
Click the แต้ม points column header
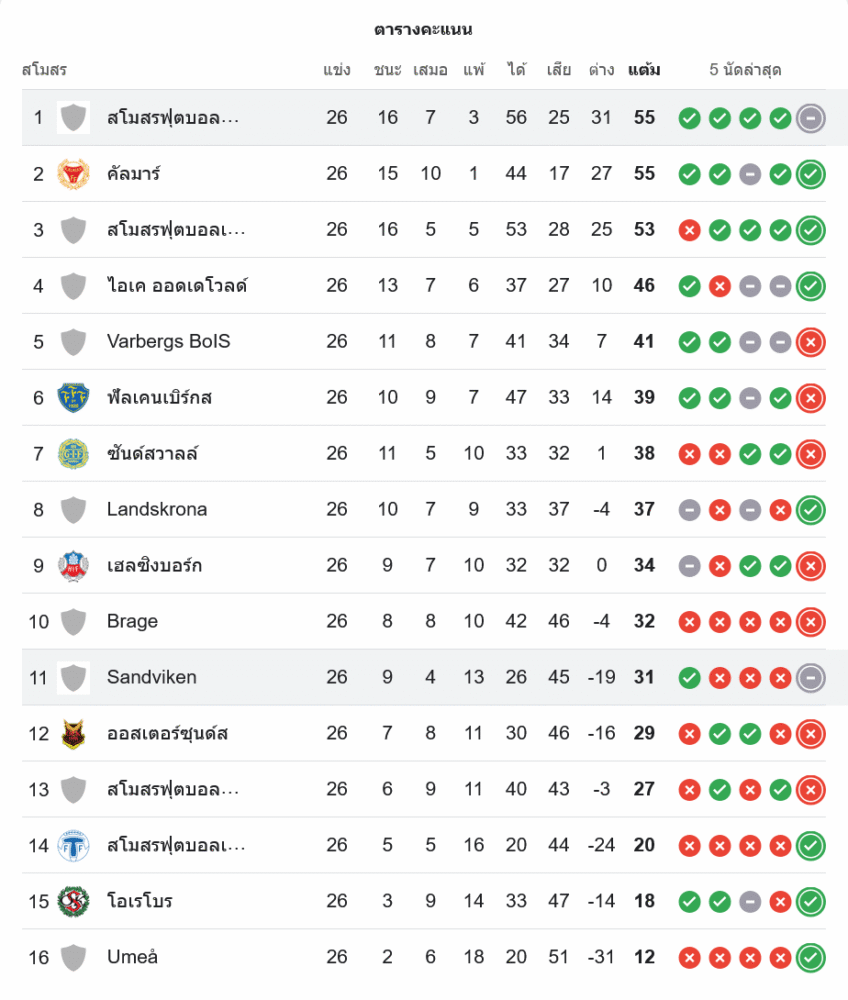(644, 70)
